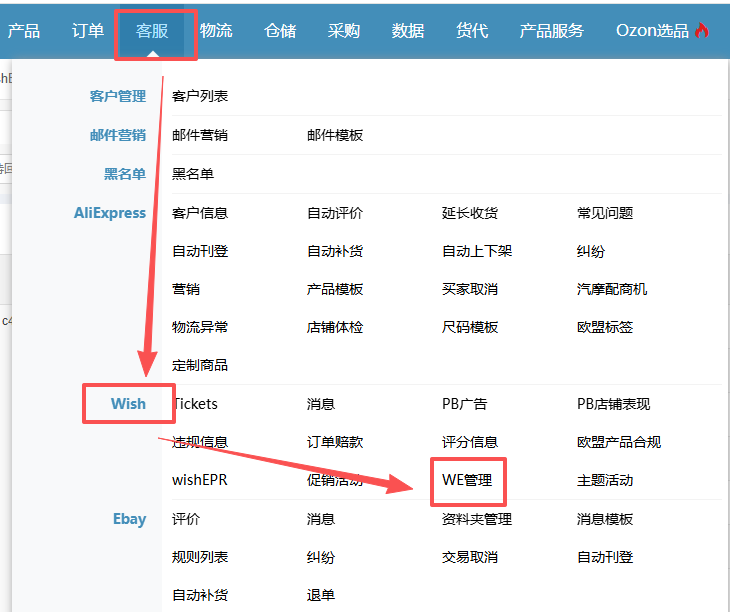Viewport: 730px width, 612px height.
Task: Open the 产品服务 navigation tab
Action: [551, 31]
